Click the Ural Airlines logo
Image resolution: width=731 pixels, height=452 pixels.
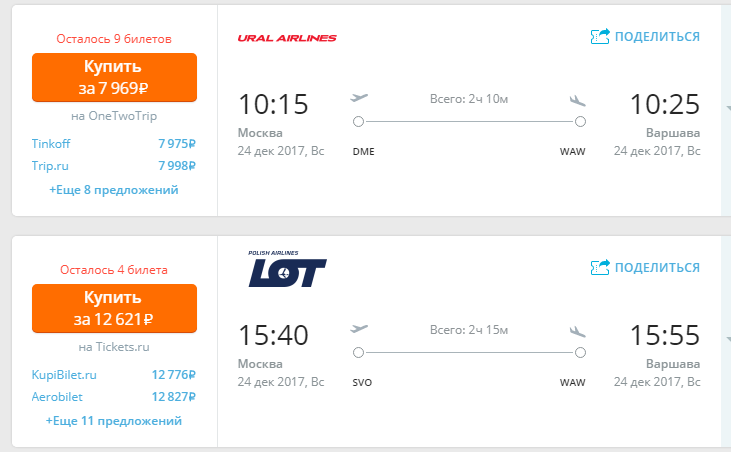[x=286, y=38]
